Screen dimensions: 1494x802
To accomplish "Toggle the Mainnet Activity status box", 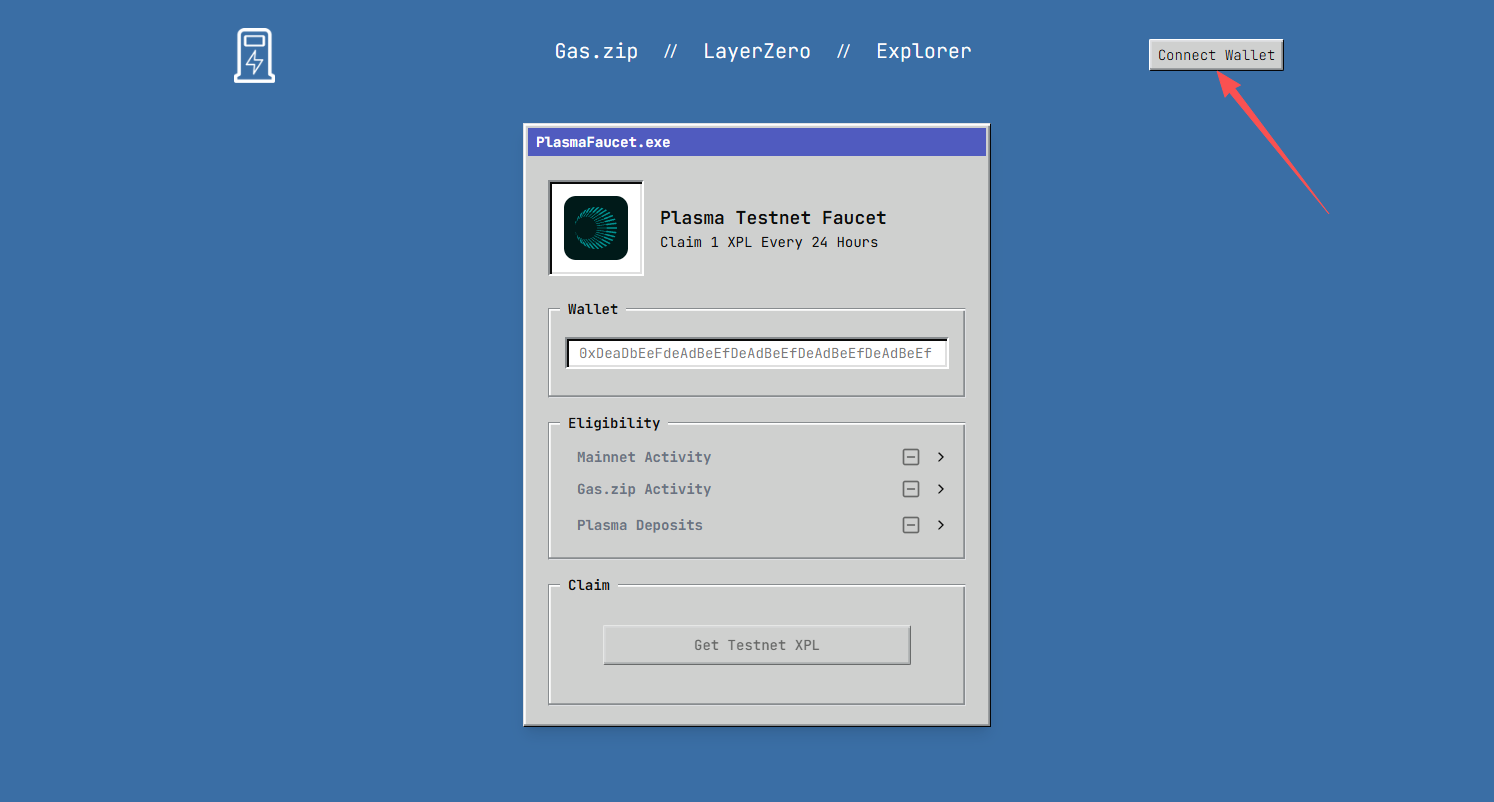I will 911,457.
